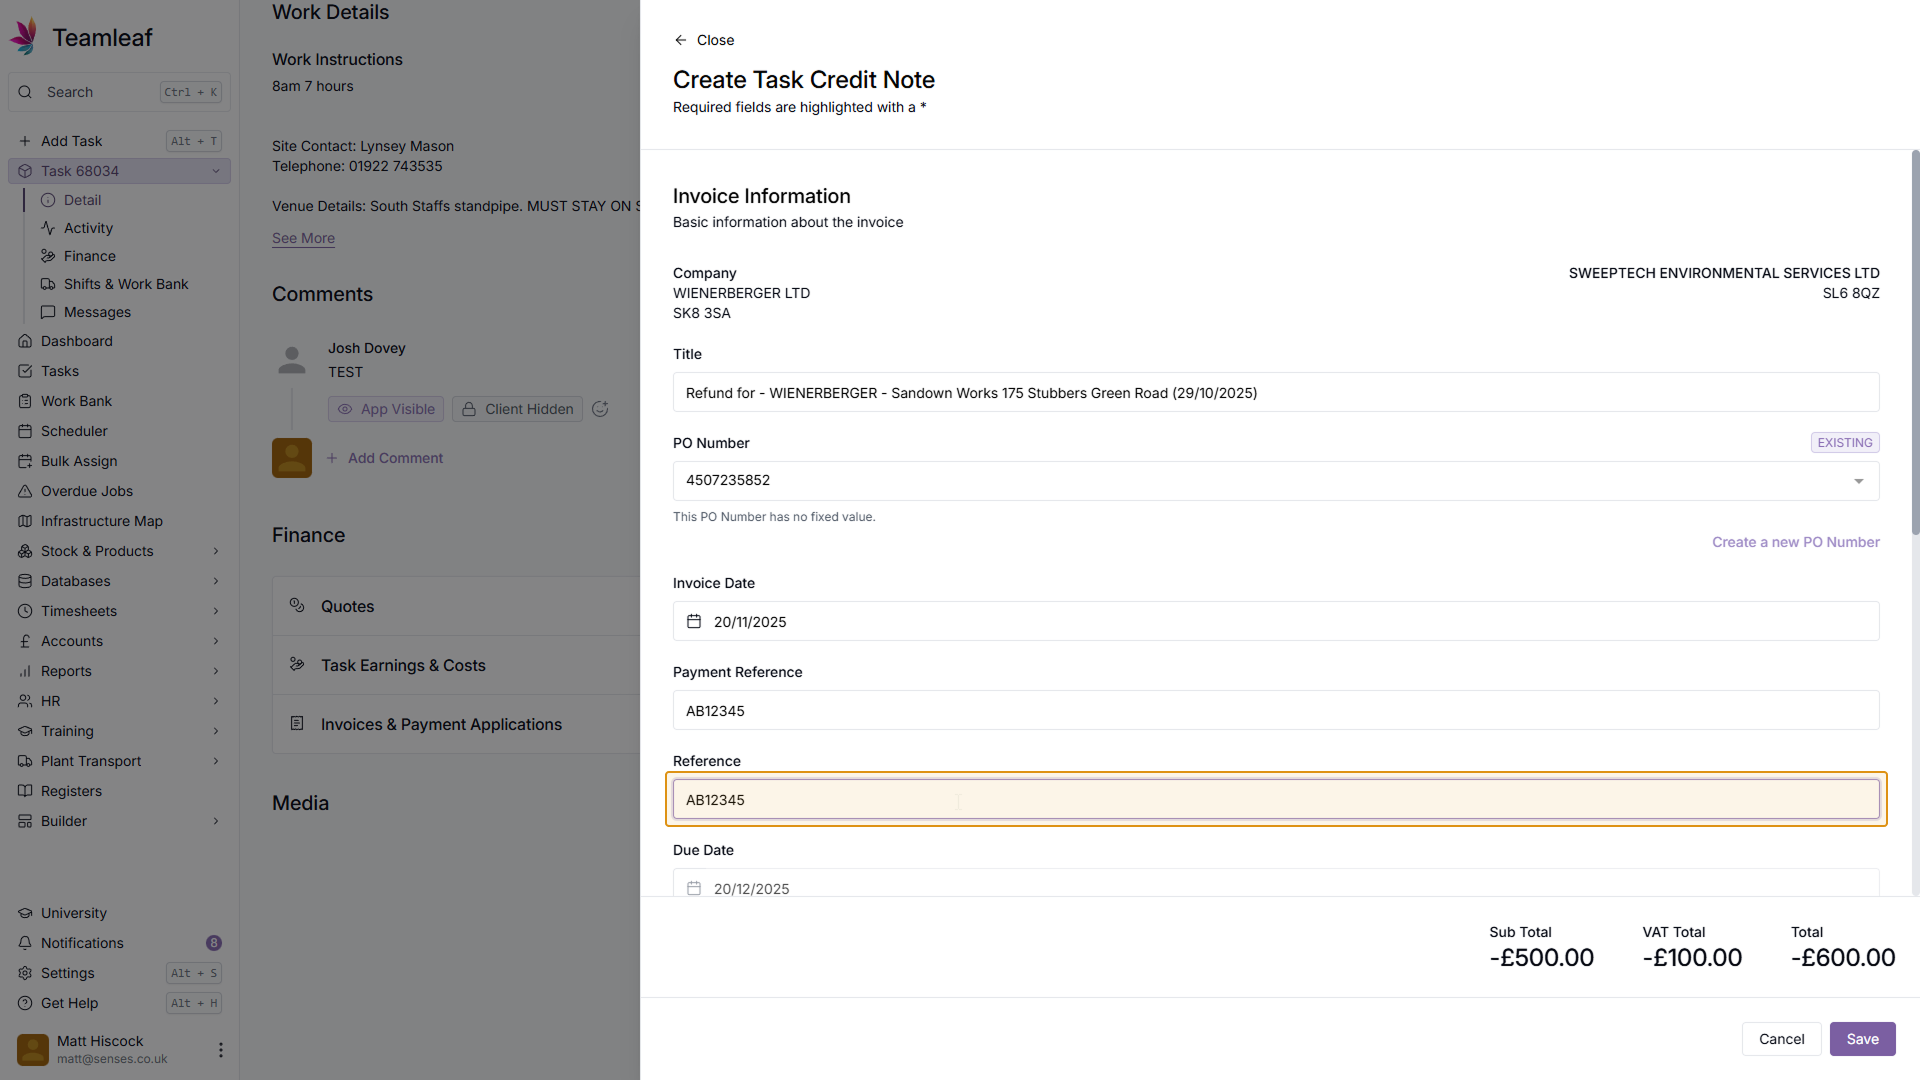The width and height of the screenshot is (1920, 1080).
Task: Click the Save button
Action: [1862, 1039]
